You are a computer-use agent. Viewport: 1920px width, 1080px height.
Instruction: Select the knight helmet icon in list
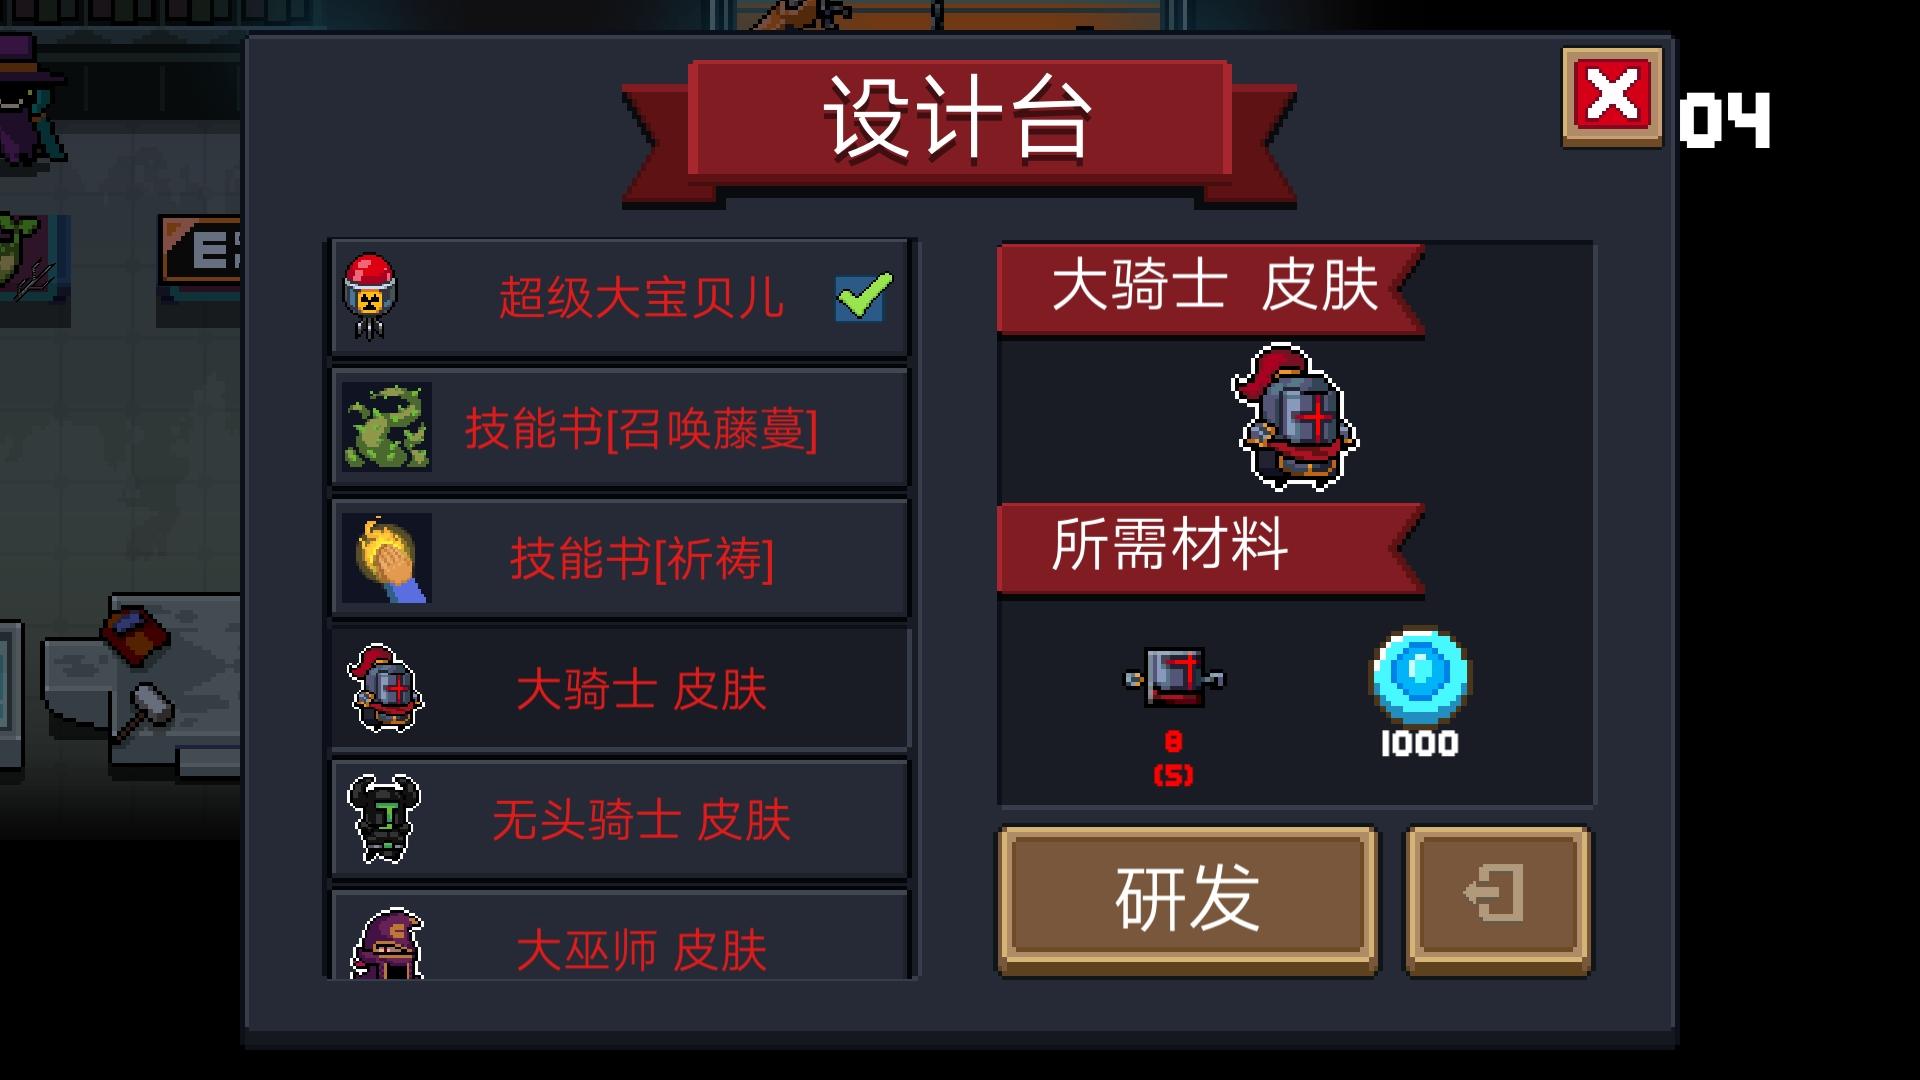(x=385, y=689)
